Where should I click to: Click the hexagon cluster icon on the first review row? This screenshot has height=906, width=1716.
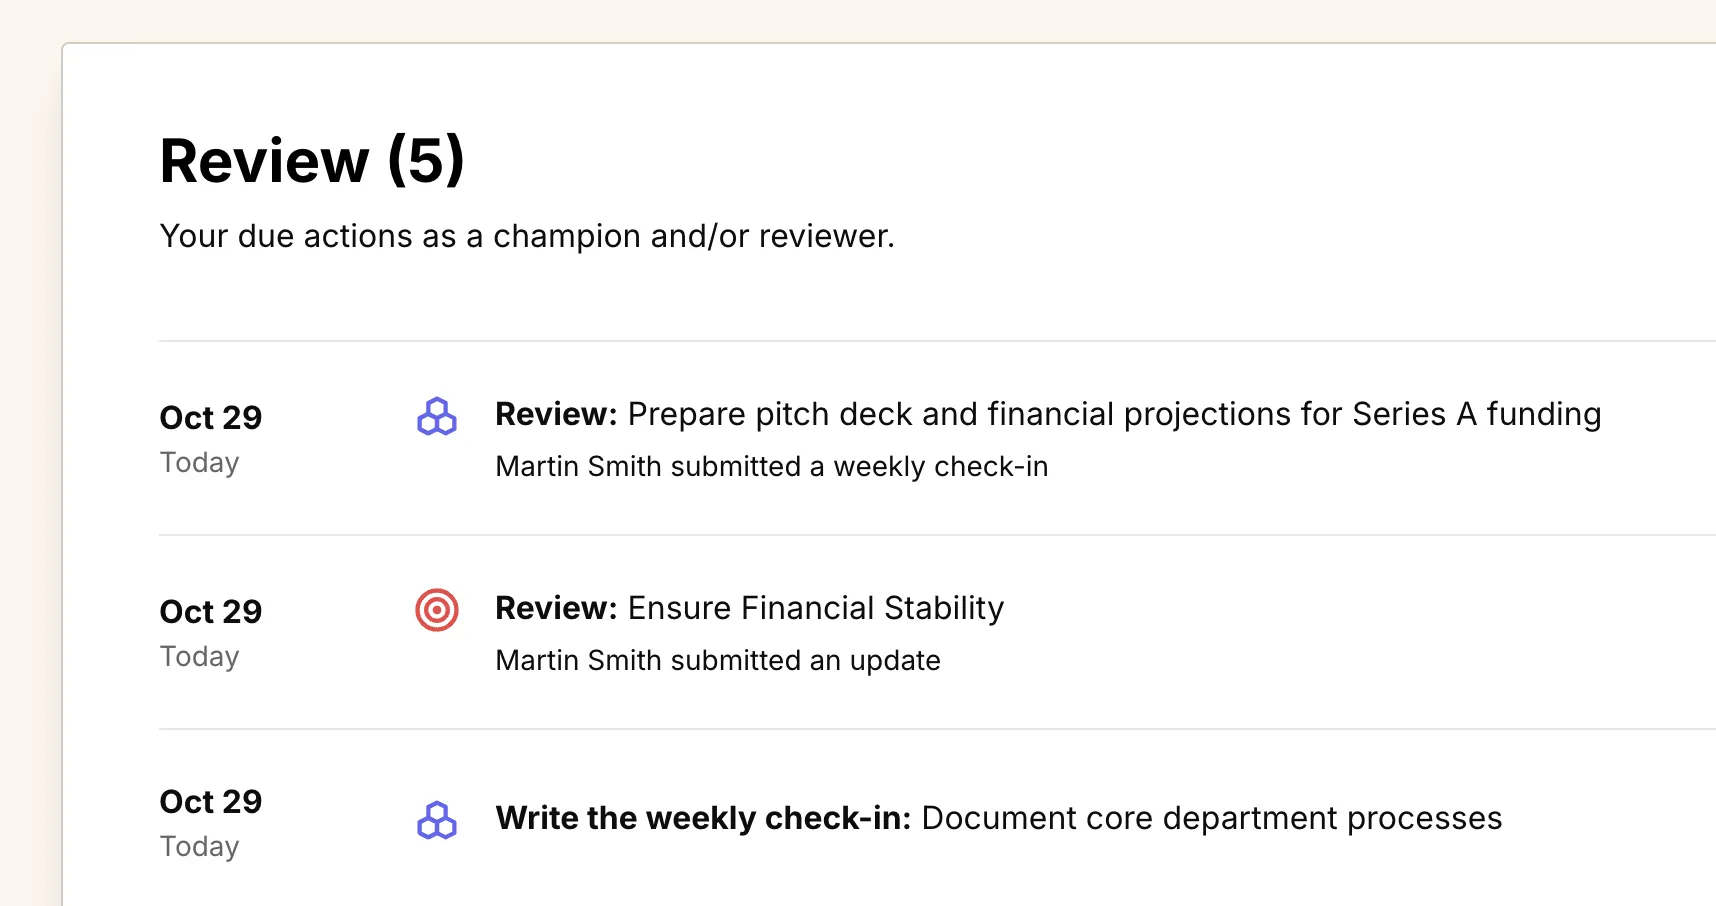[x=436, y=417]
